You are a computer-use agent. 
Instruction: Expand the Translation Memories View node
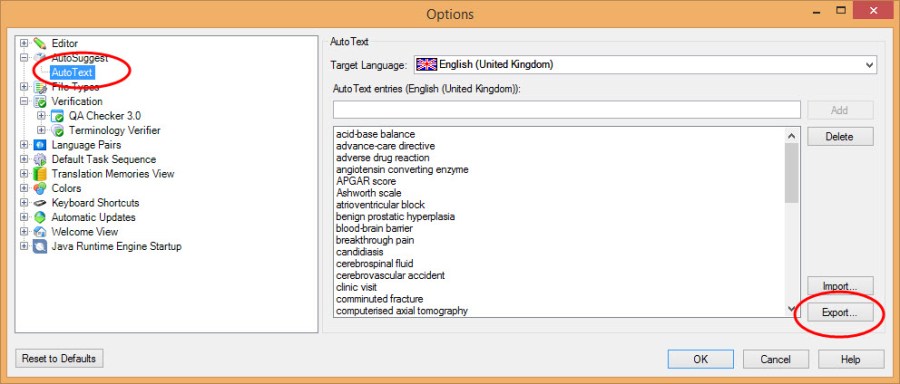pos(24,174)
